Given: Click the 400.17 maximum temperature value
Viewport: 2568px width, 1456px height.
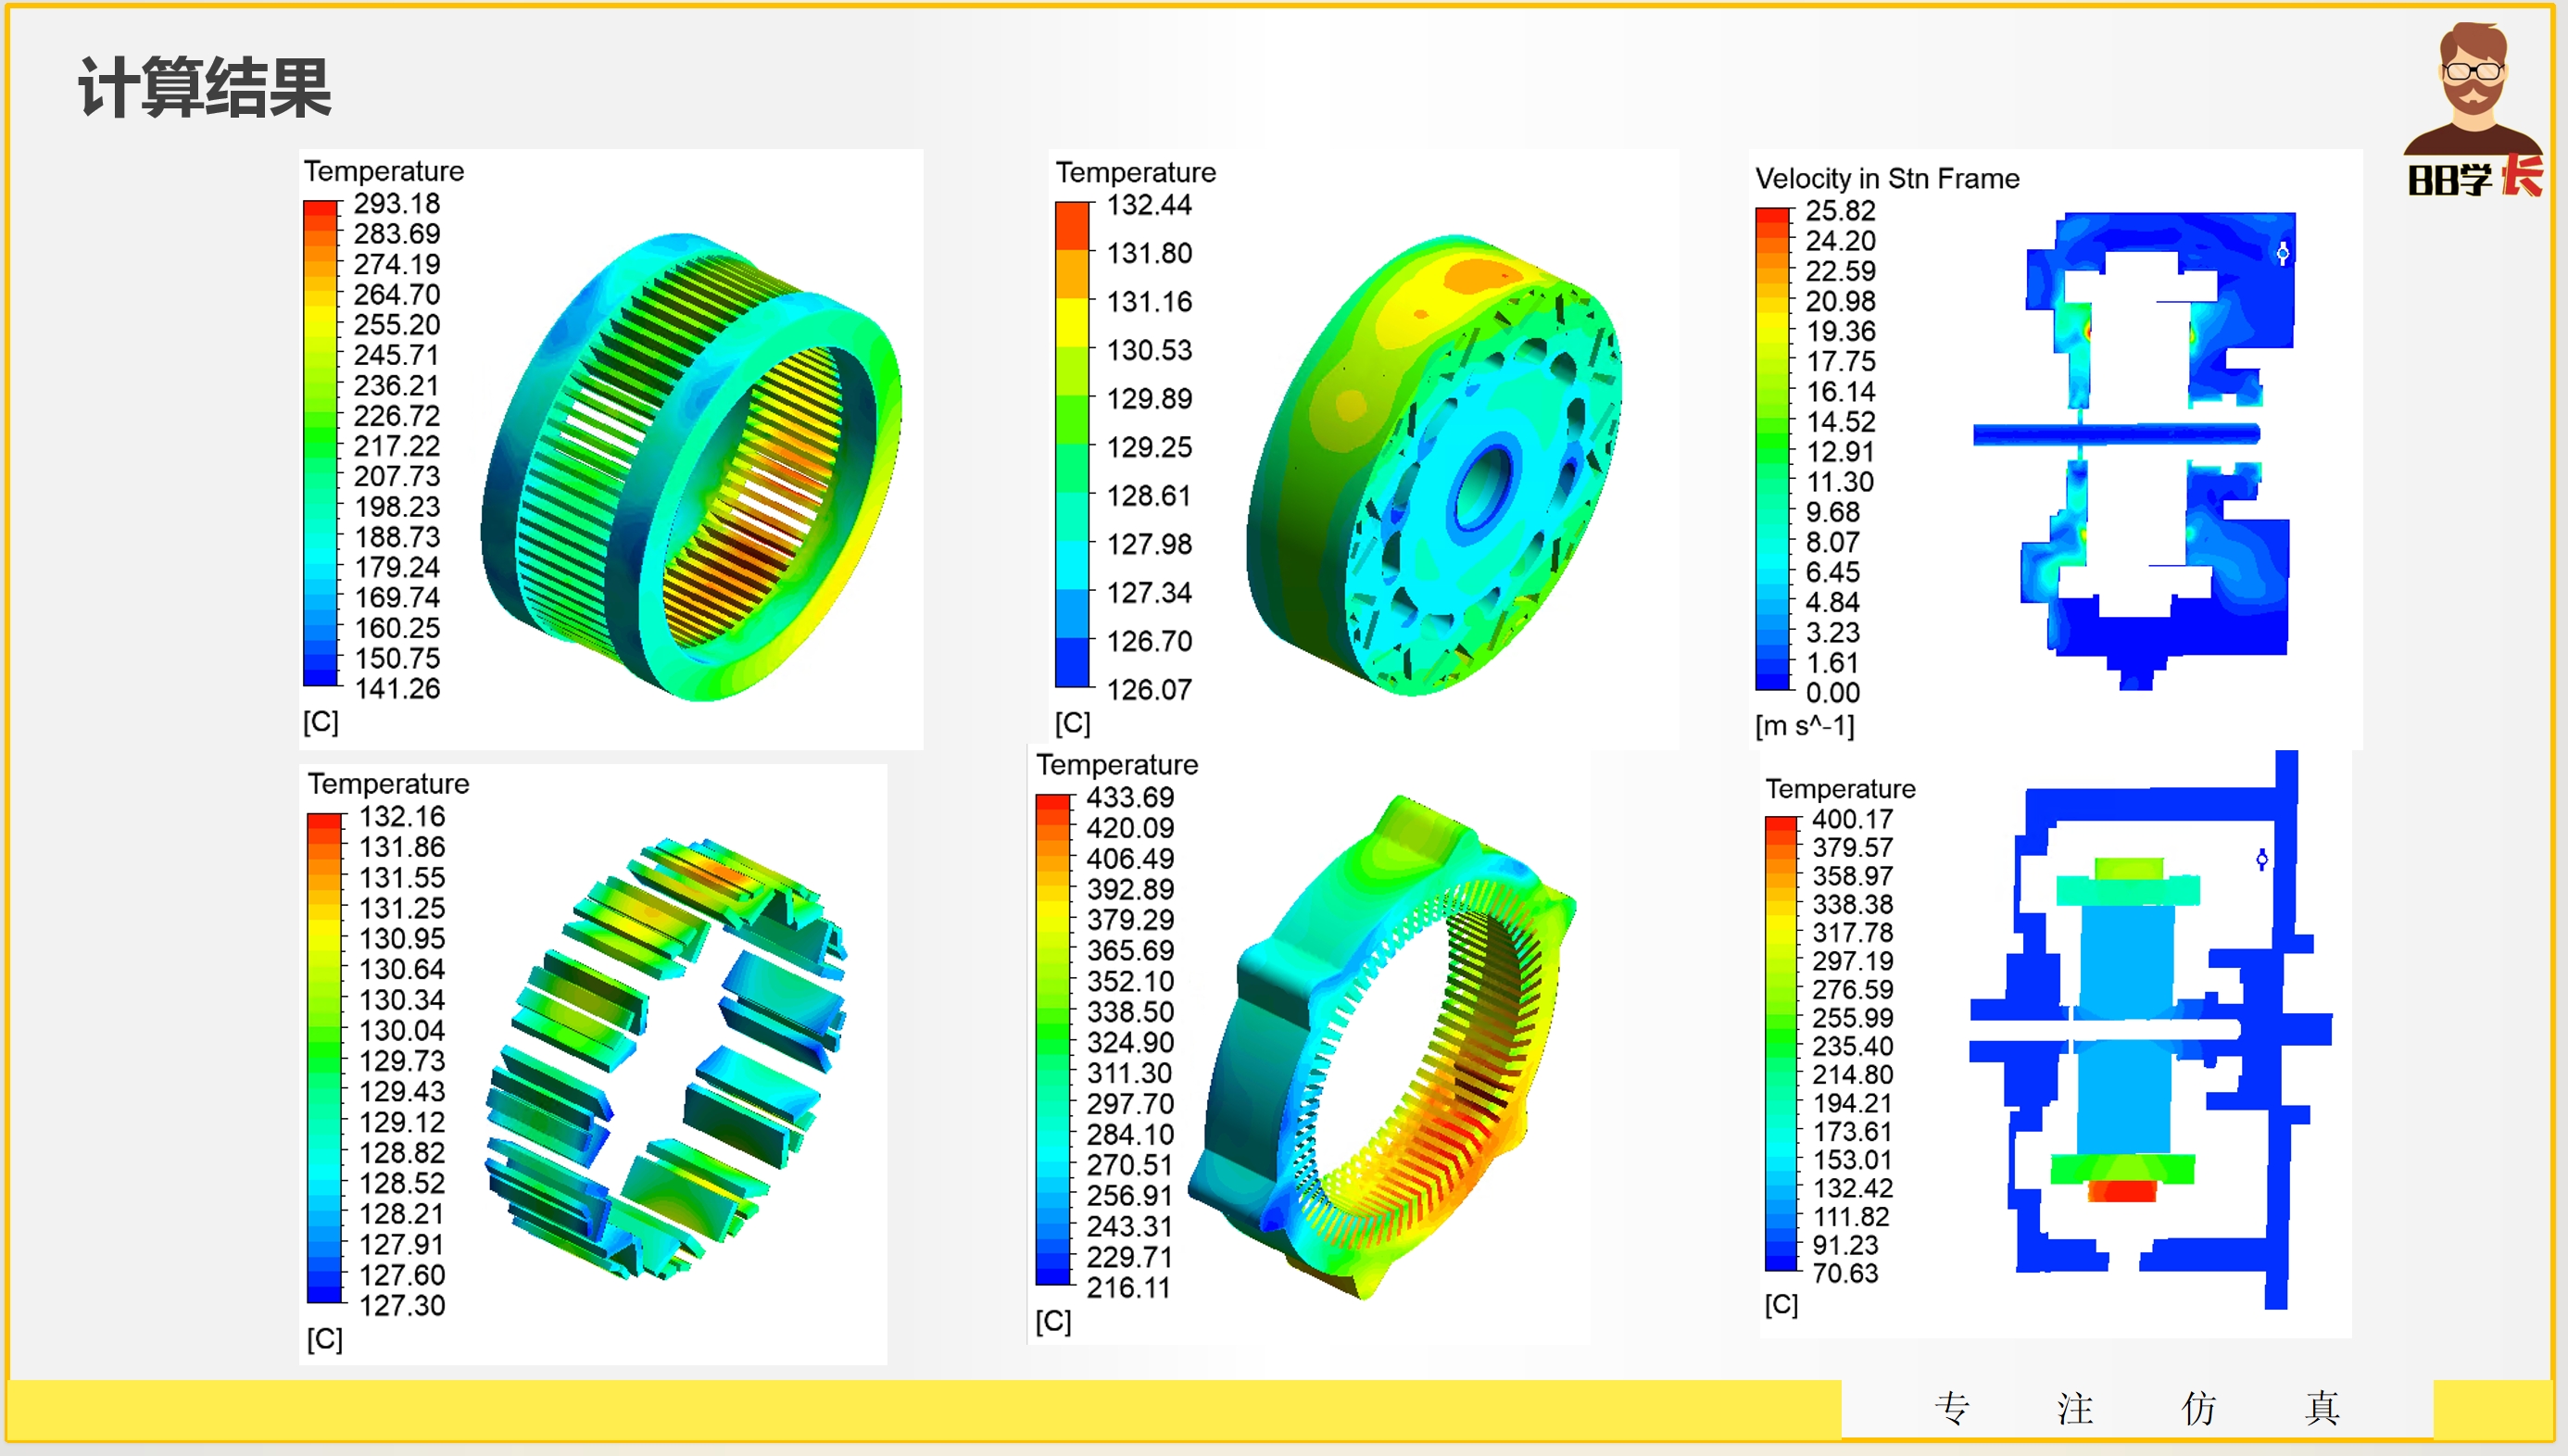Looking at the screenshot, I should pyautogui.click(x=1852, y=819).
